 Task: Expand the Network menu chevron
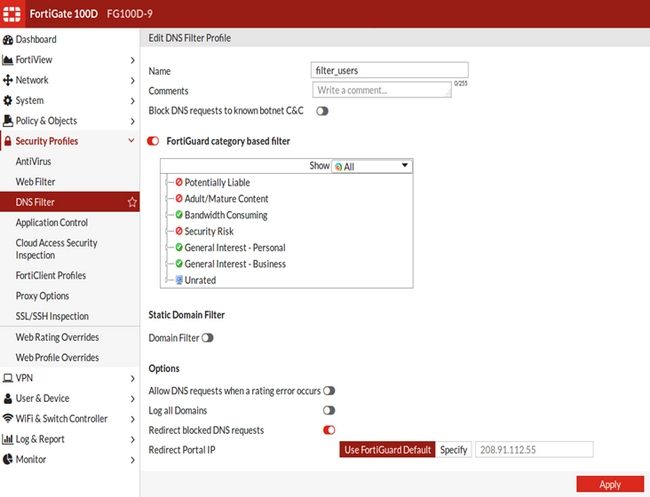click(132, 81)
